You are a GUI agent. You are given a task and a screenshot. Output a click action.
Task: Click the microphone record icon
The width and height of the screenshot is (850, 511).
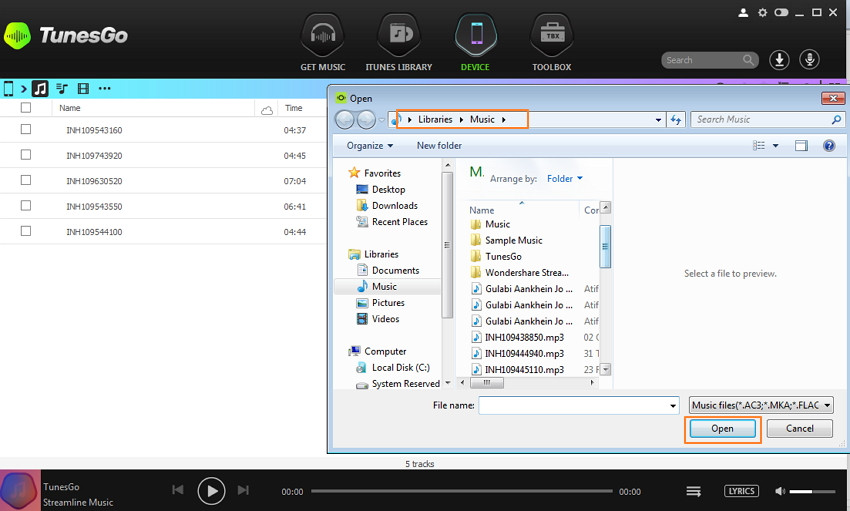pos(809,60)
